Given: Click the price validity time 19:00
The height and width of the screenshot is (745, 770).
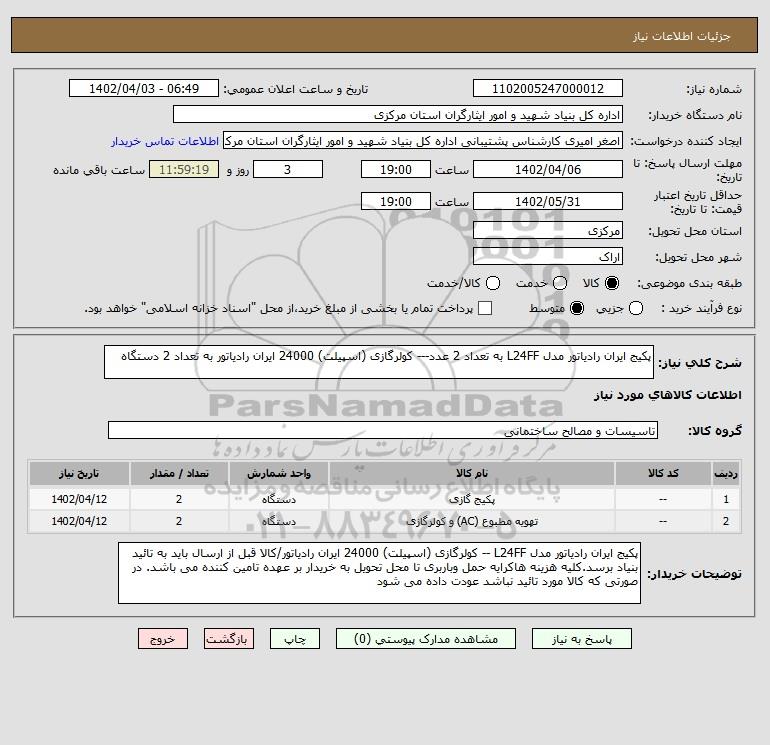Looking at the screenshot, I should point(396,201).
